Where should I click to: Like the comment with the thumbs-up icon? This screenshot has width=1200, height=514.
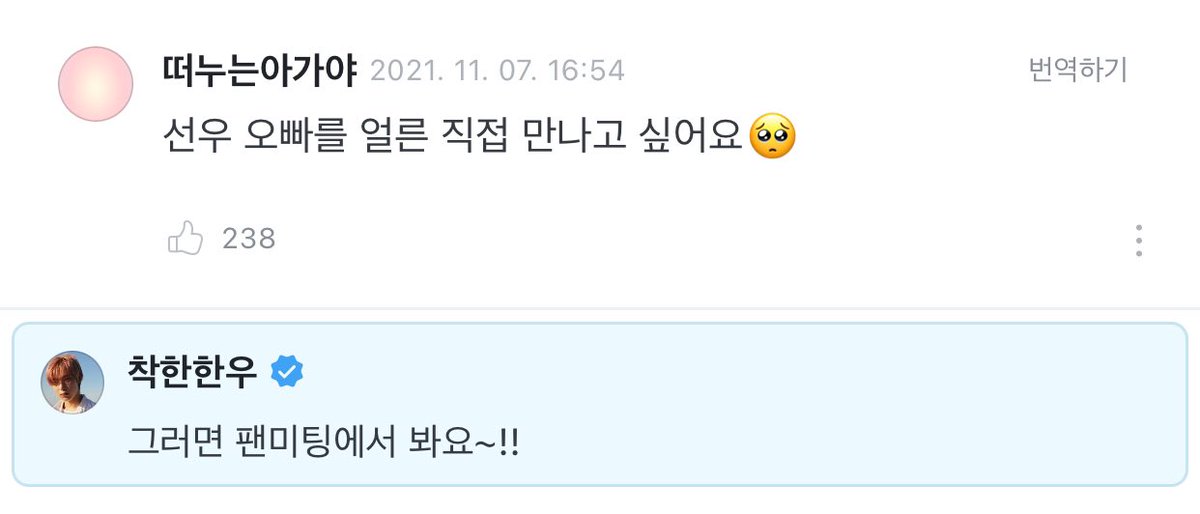tap(185, 239)
